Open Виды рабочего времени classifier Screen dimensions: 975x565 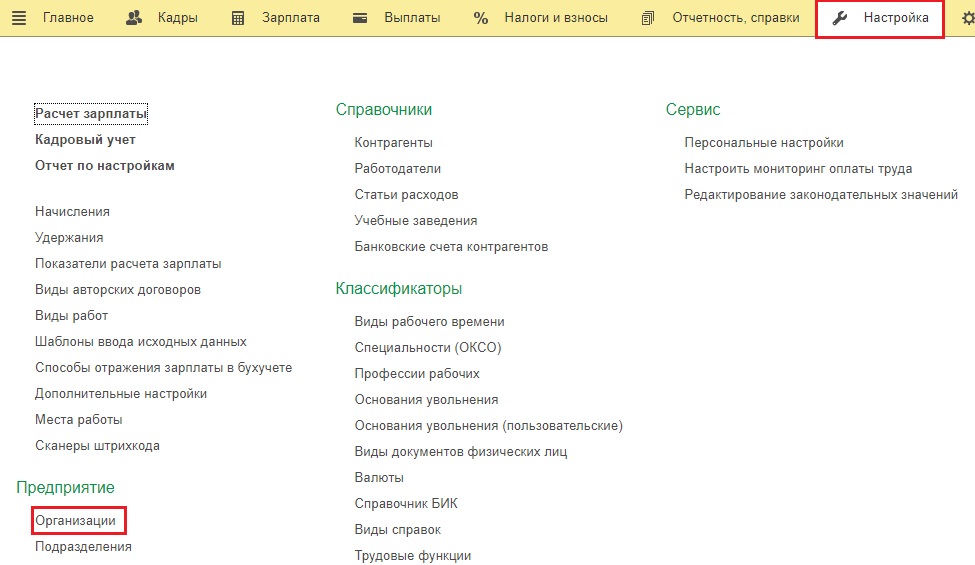[430, 322]
